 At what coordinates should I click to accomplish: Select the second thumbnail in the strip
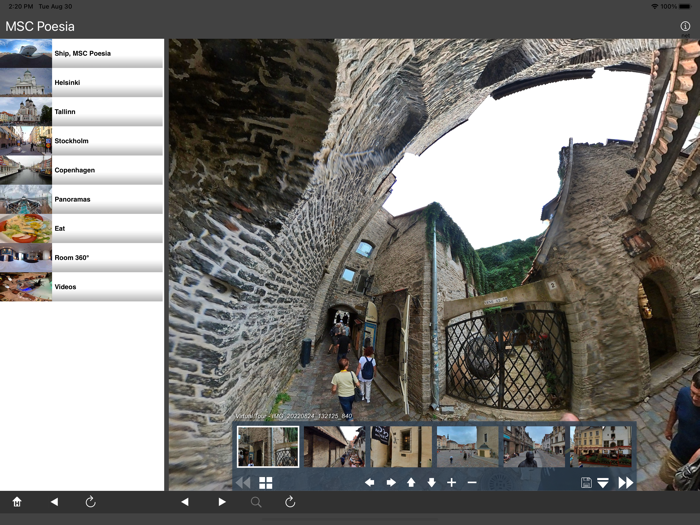(333, 446)
